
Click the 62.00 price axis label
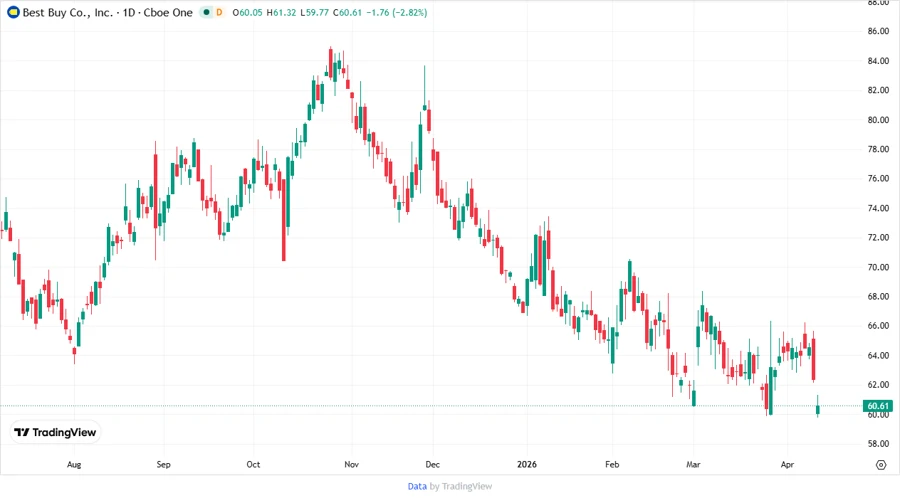878,385
